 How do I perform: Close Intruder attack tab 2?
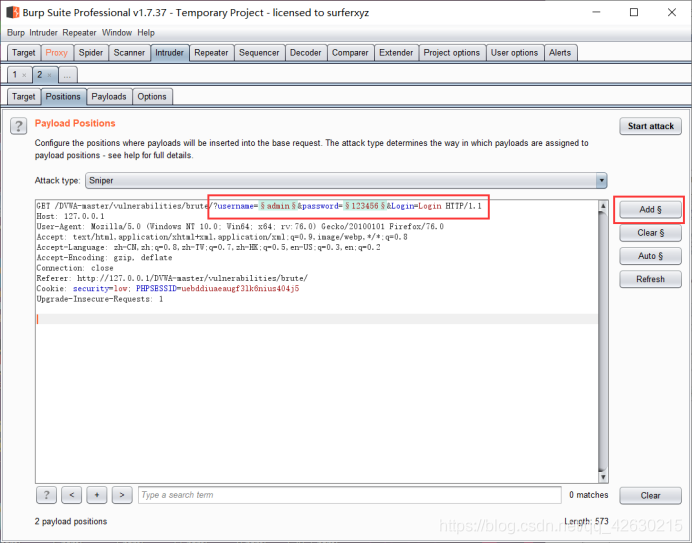[49, 75]
